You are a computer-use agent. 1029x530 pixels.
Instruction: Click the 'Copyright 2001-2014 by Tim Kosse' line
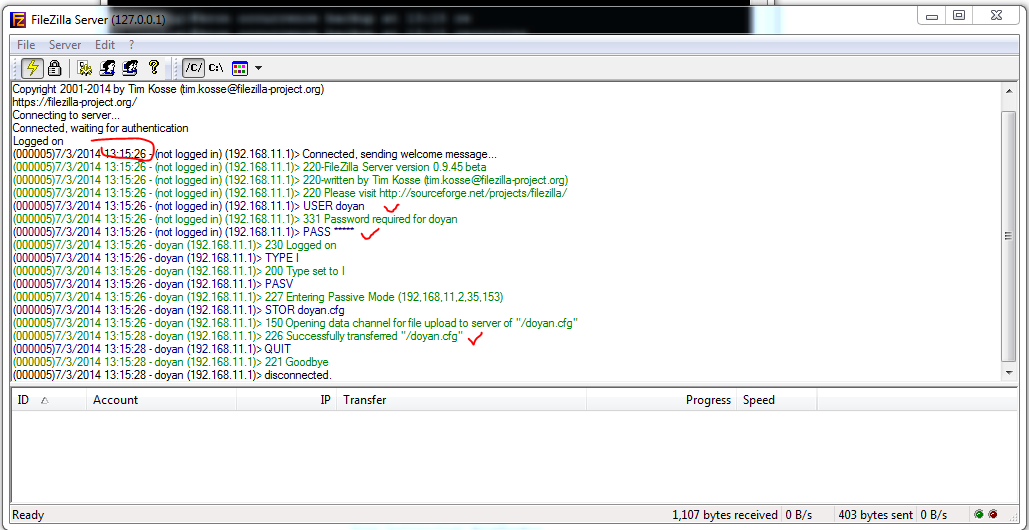click(x=168, y=89)
